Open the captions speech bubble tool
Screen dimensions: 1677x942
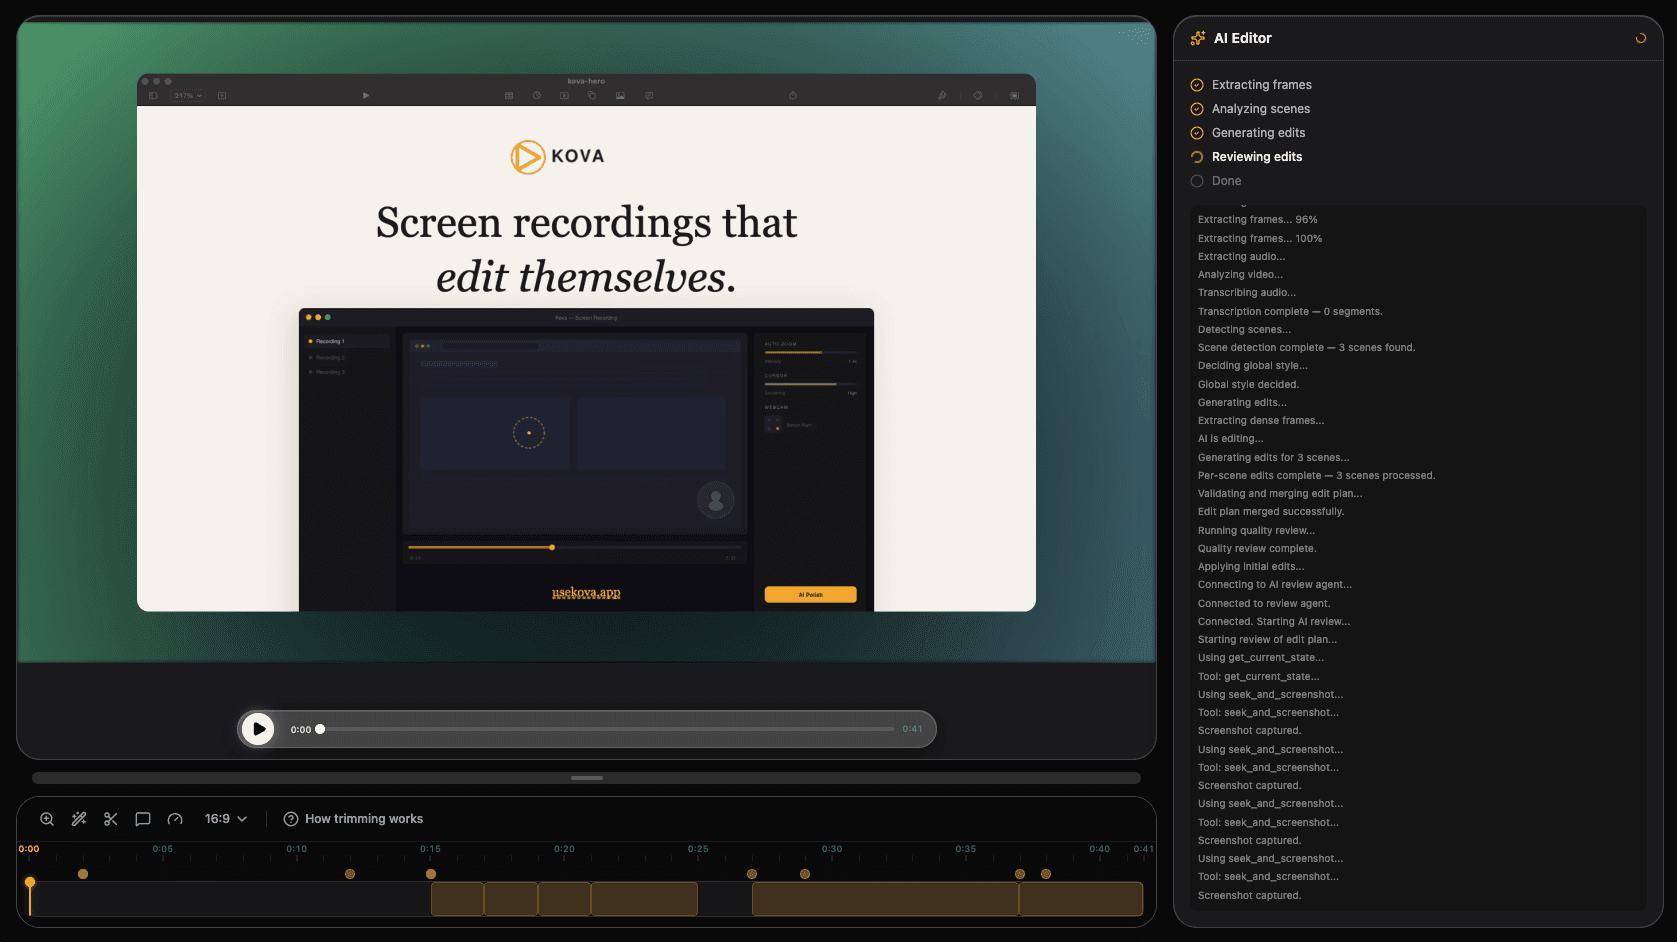[x=142, y=818]
